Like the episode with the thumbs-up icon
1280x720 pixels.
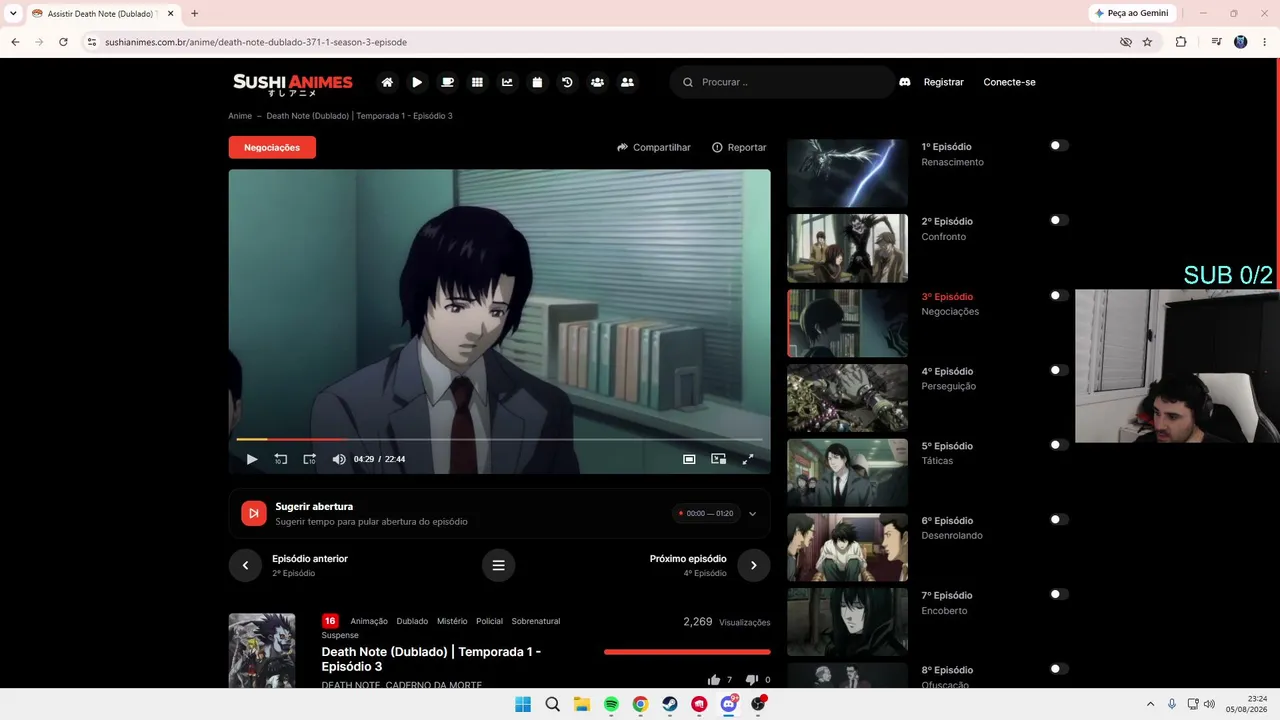[x=714, y=680]
